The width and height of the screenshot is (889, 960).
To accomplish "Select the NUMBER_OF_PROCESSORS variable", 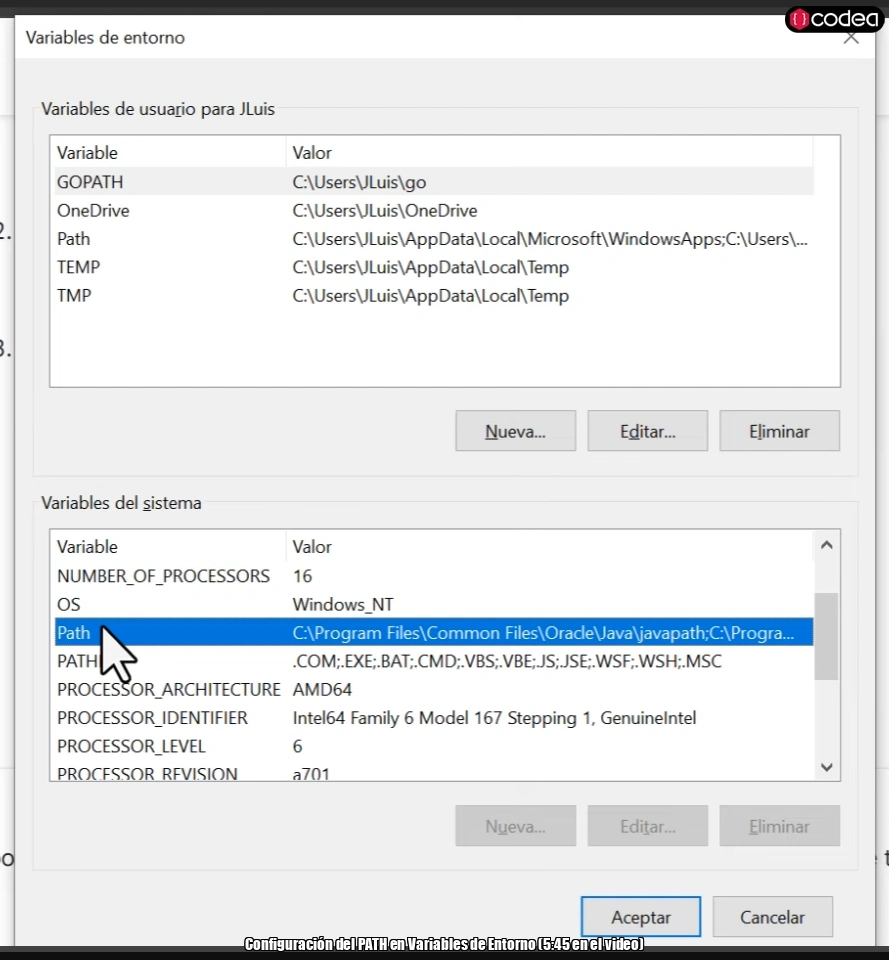I will [x=150, y=576].
